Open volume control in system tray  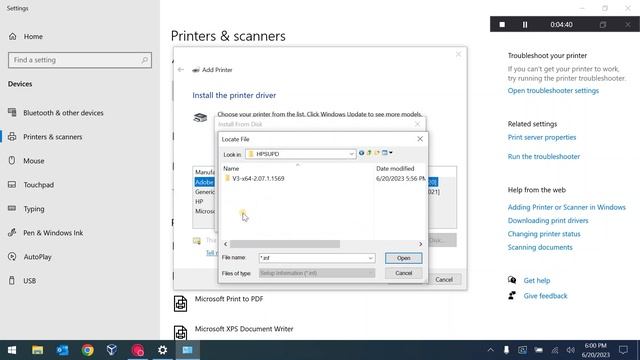[571, 350]
